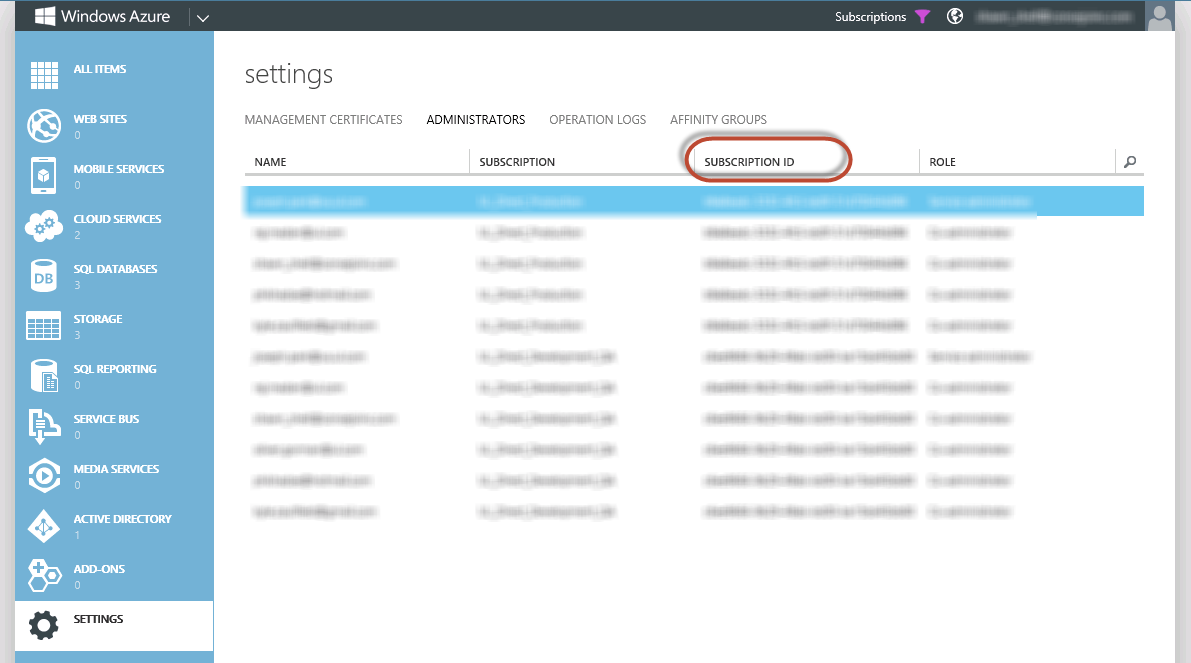The image size is (1191, 663).
Task: Sort by the Subscription ID column header
Action: click(x=749, y=162)
